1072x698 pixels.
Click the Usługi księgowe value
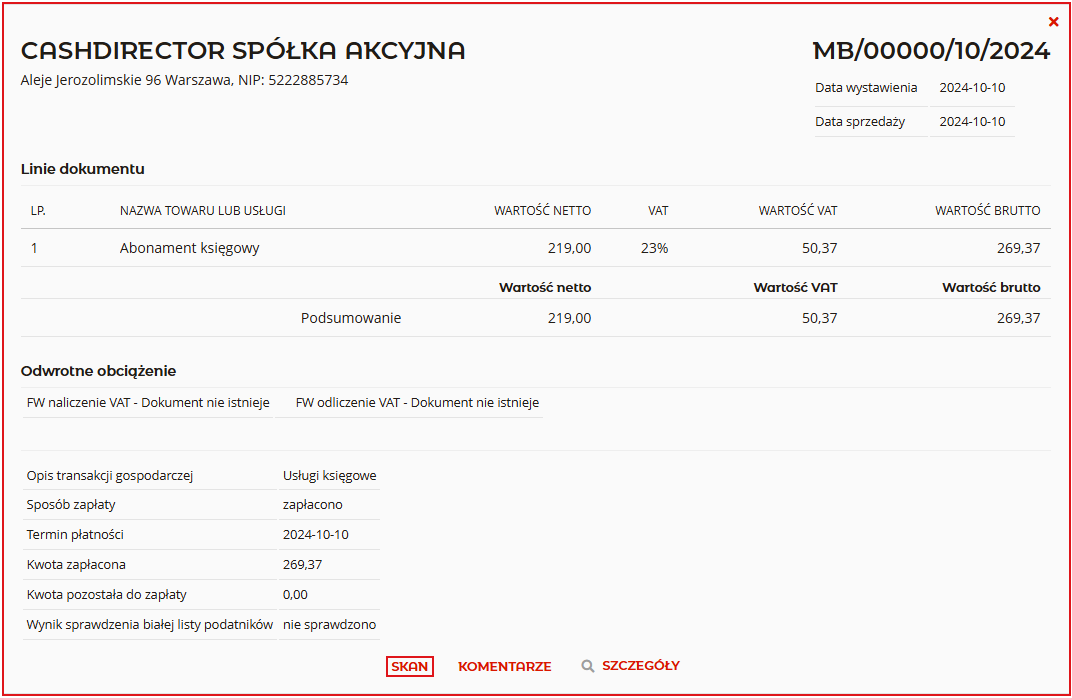point(330,475)
